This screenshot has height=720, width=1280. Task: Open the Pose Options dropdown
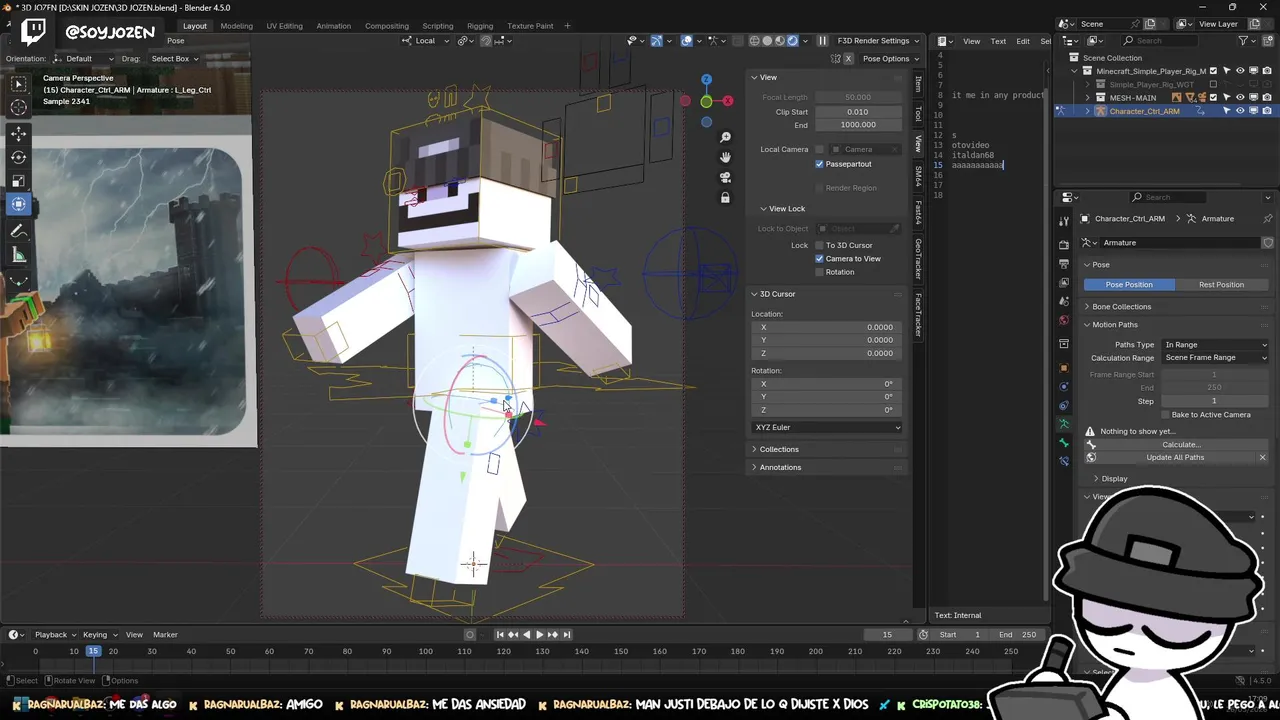pos(890,59)
